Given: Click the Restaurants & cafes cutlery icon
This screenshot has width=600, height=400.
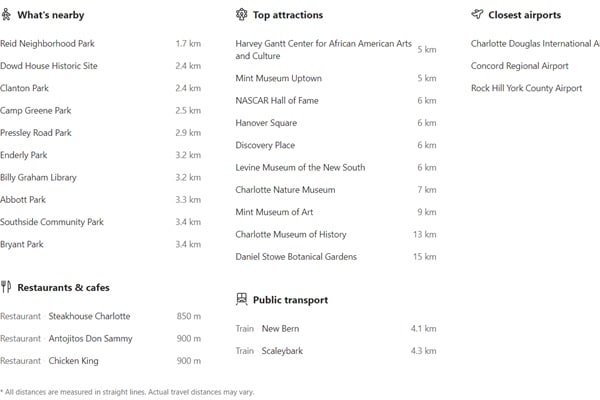Looking at the screenshot, I should 6,287.
